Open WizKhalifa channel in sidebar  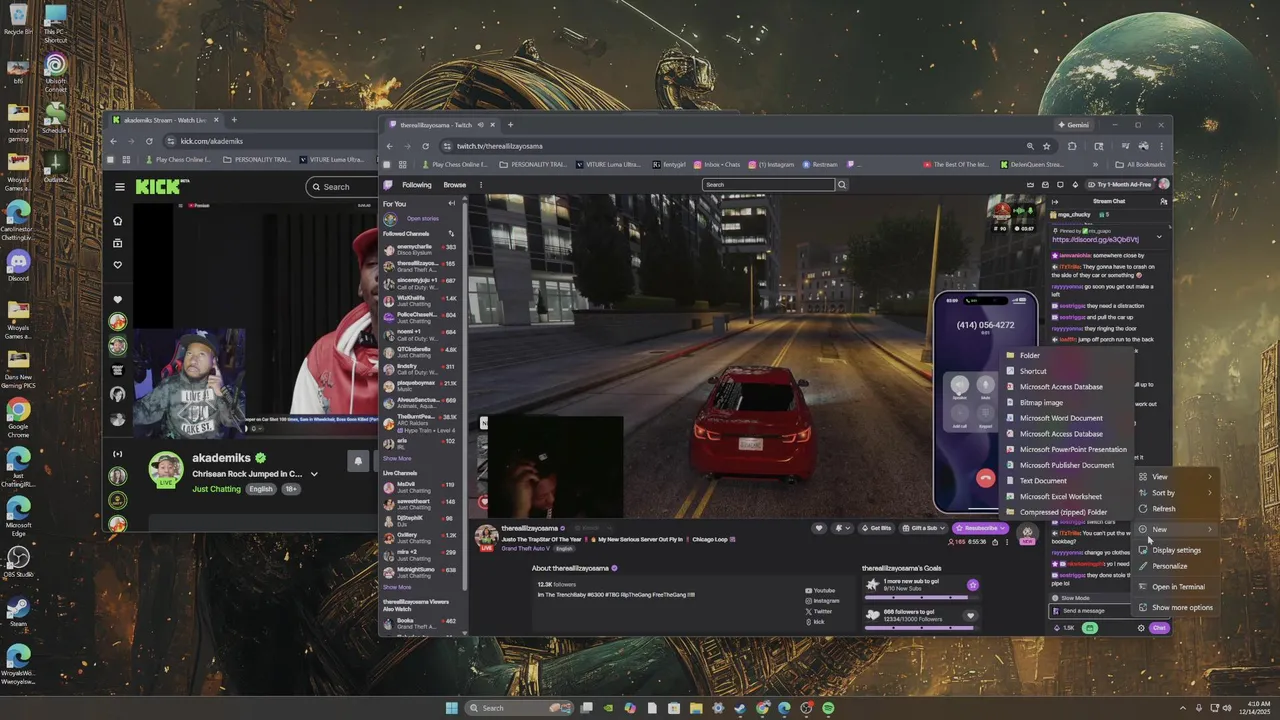click(420, 299)
